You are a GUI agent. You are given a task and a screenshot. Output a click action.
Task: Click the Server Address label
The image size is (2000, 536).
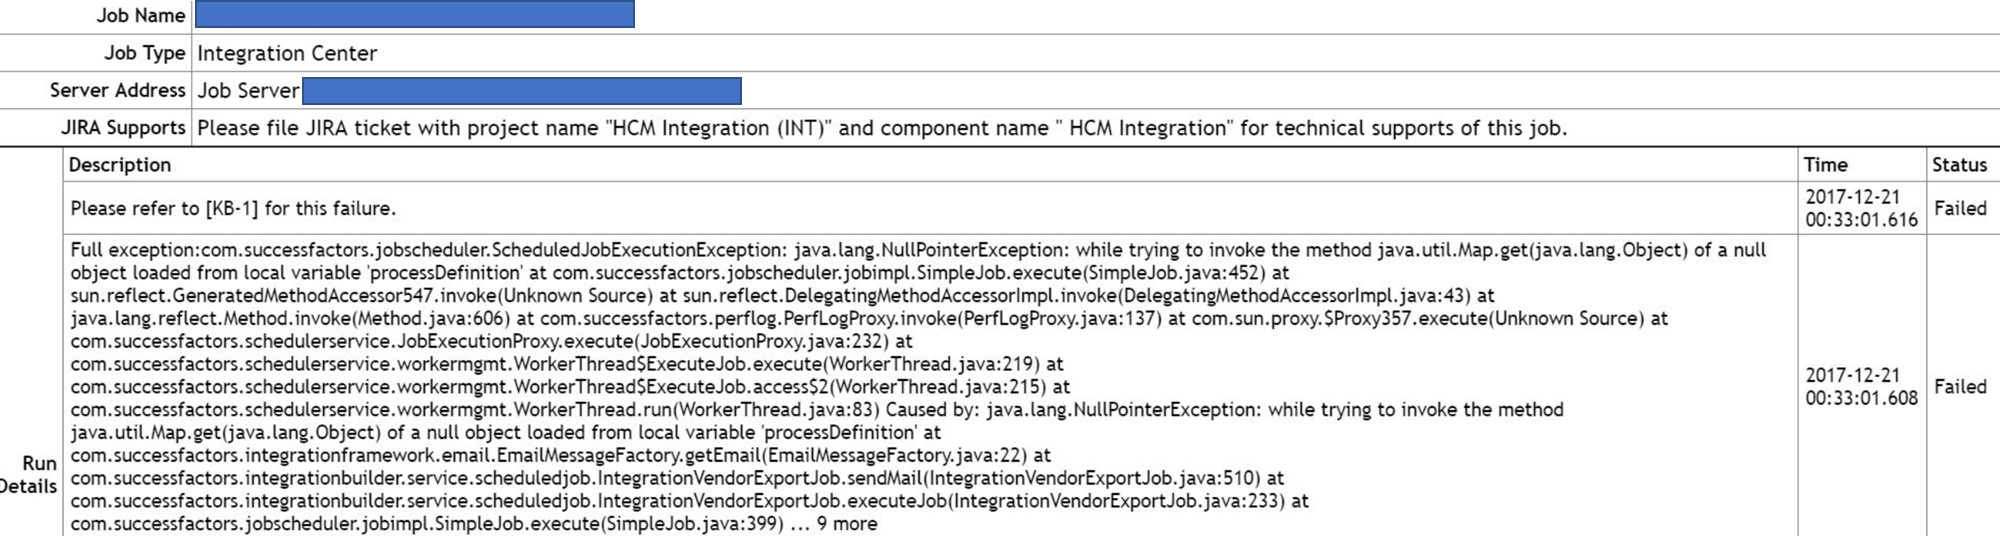pos(117,90)
